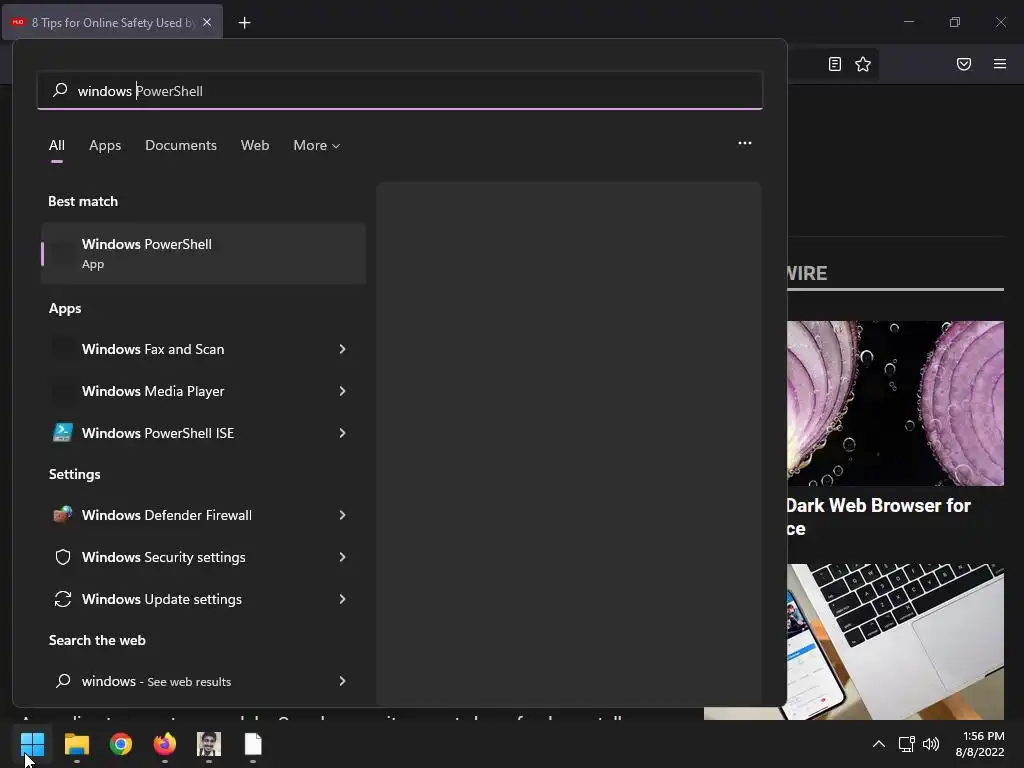
Task: Click the Windows Update refresh icon
Action: click(63, 599)
